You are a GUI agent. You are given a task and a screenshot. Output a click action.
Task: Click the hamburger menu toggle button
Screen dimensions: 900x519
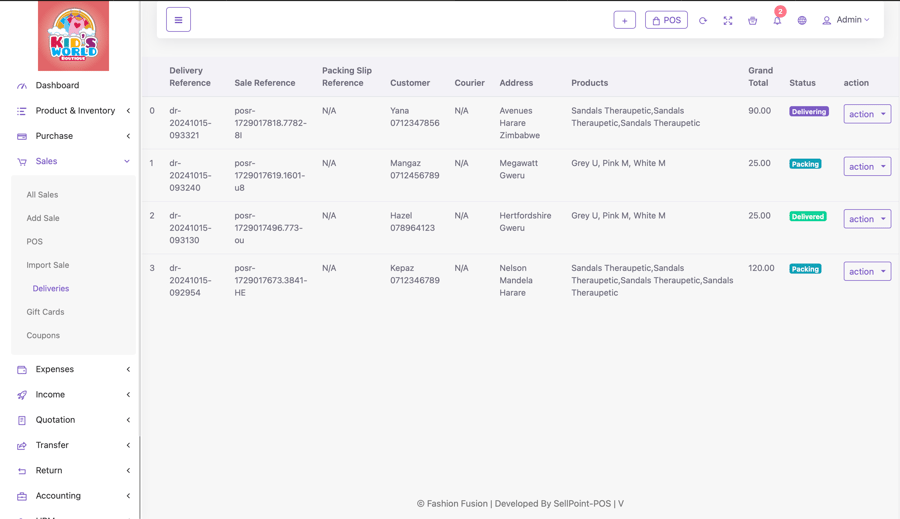pos(178,20)
